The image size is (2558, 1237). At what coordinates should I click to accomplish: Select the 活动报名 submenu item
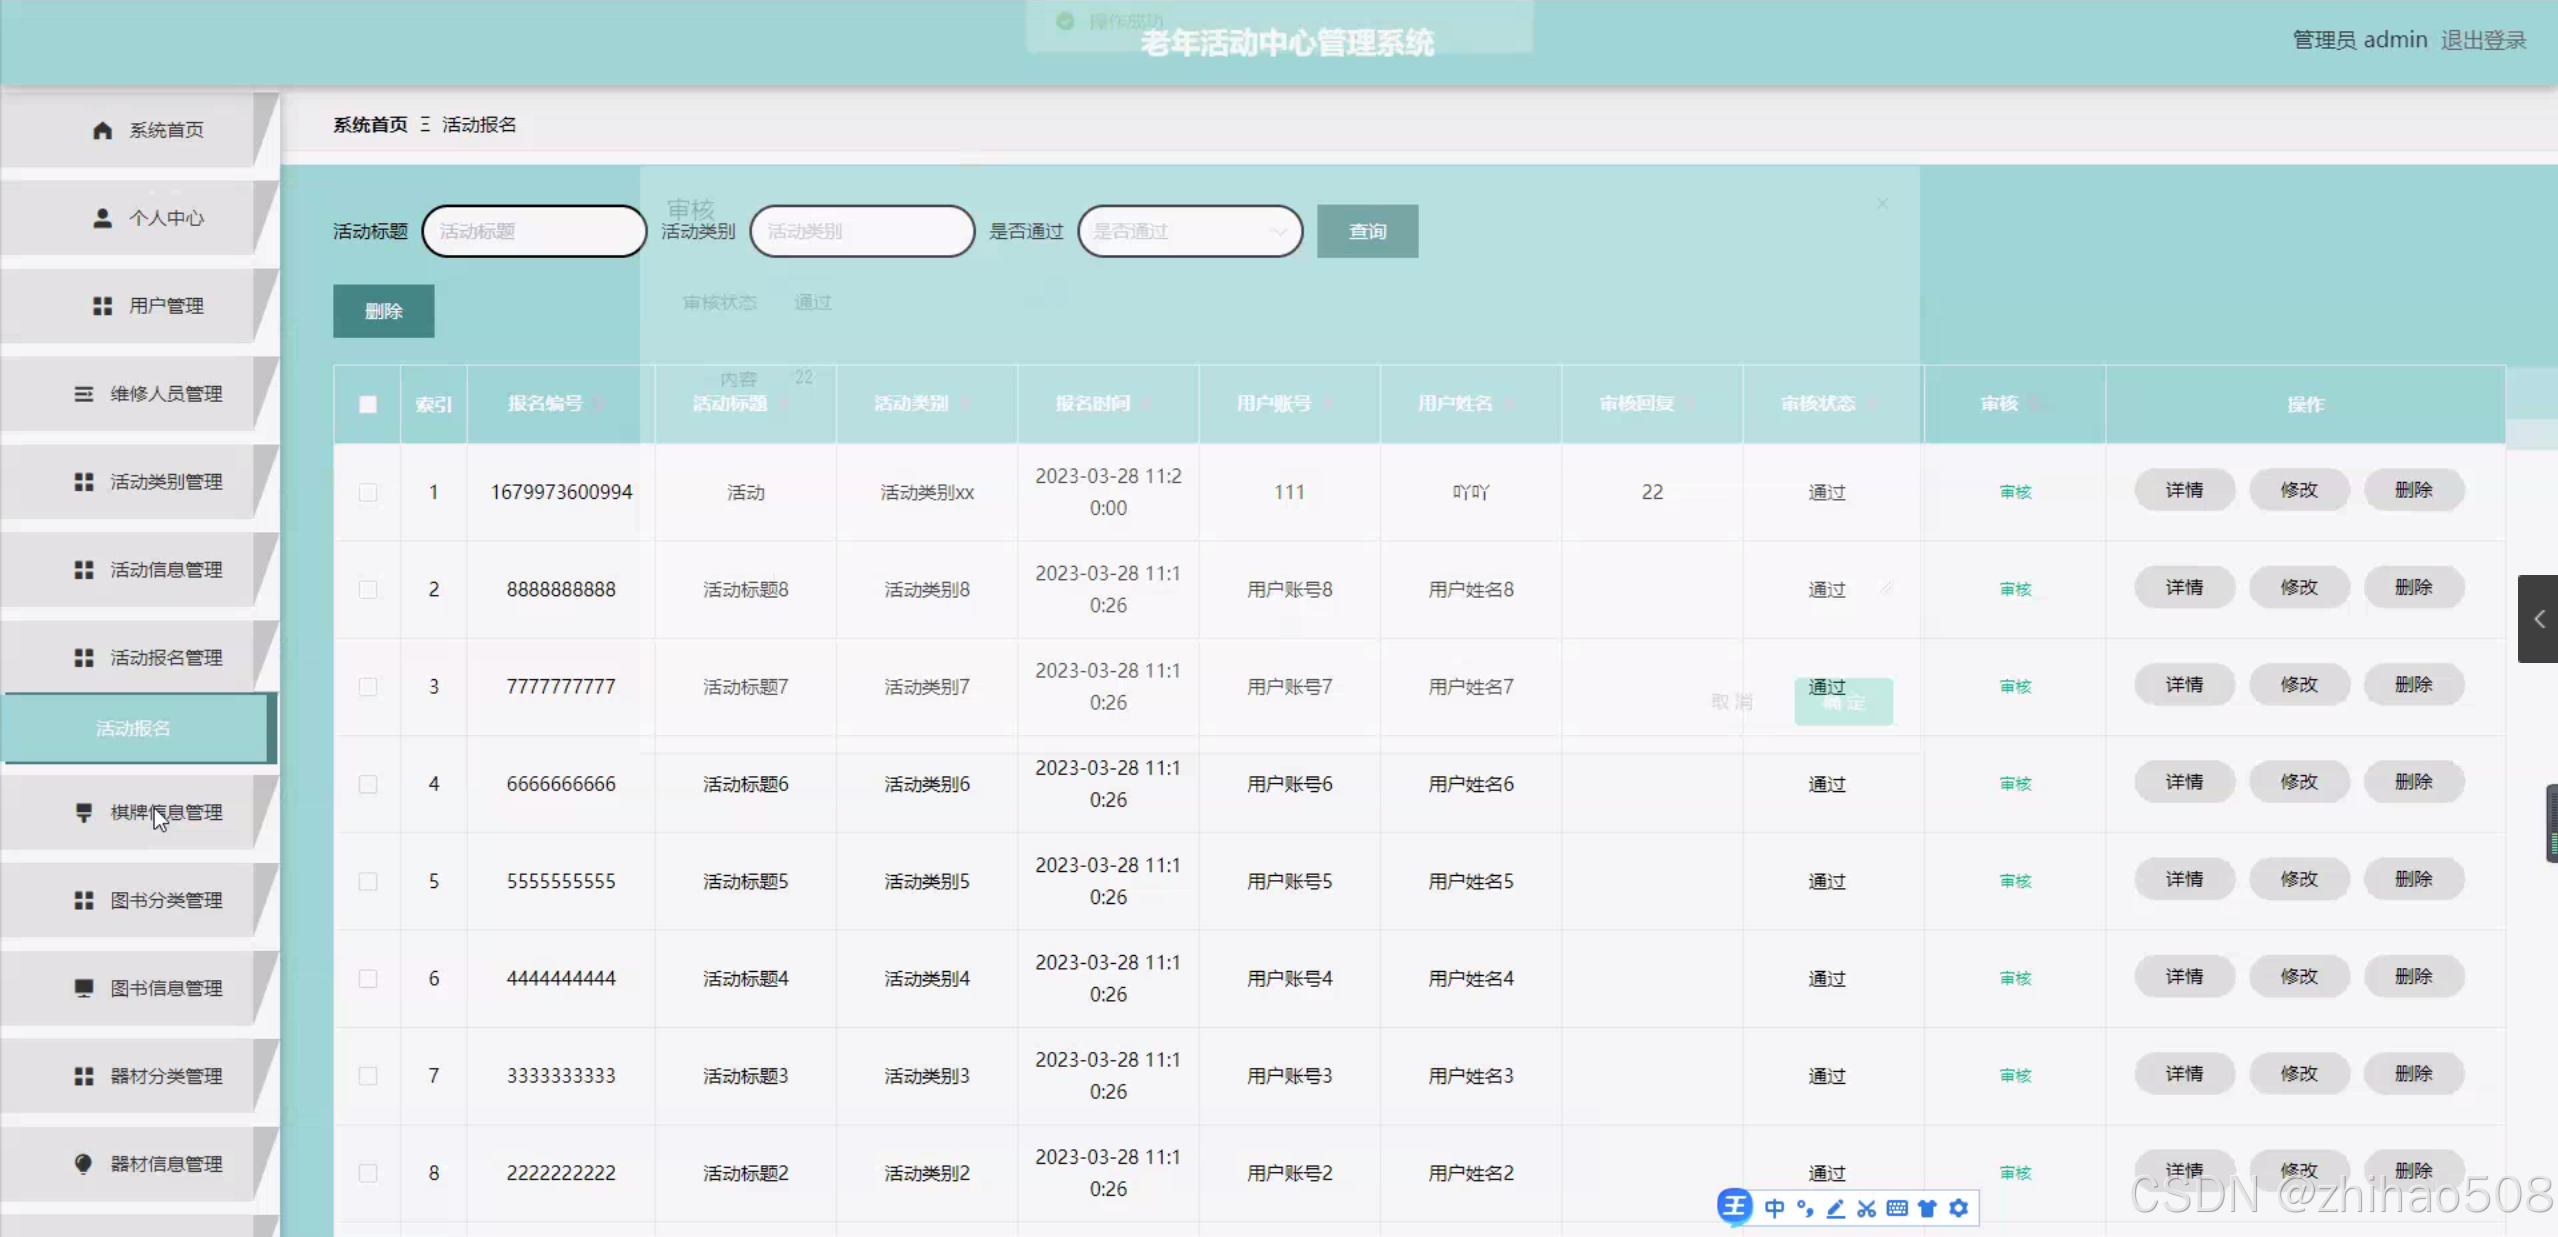[x=134, y=728]
